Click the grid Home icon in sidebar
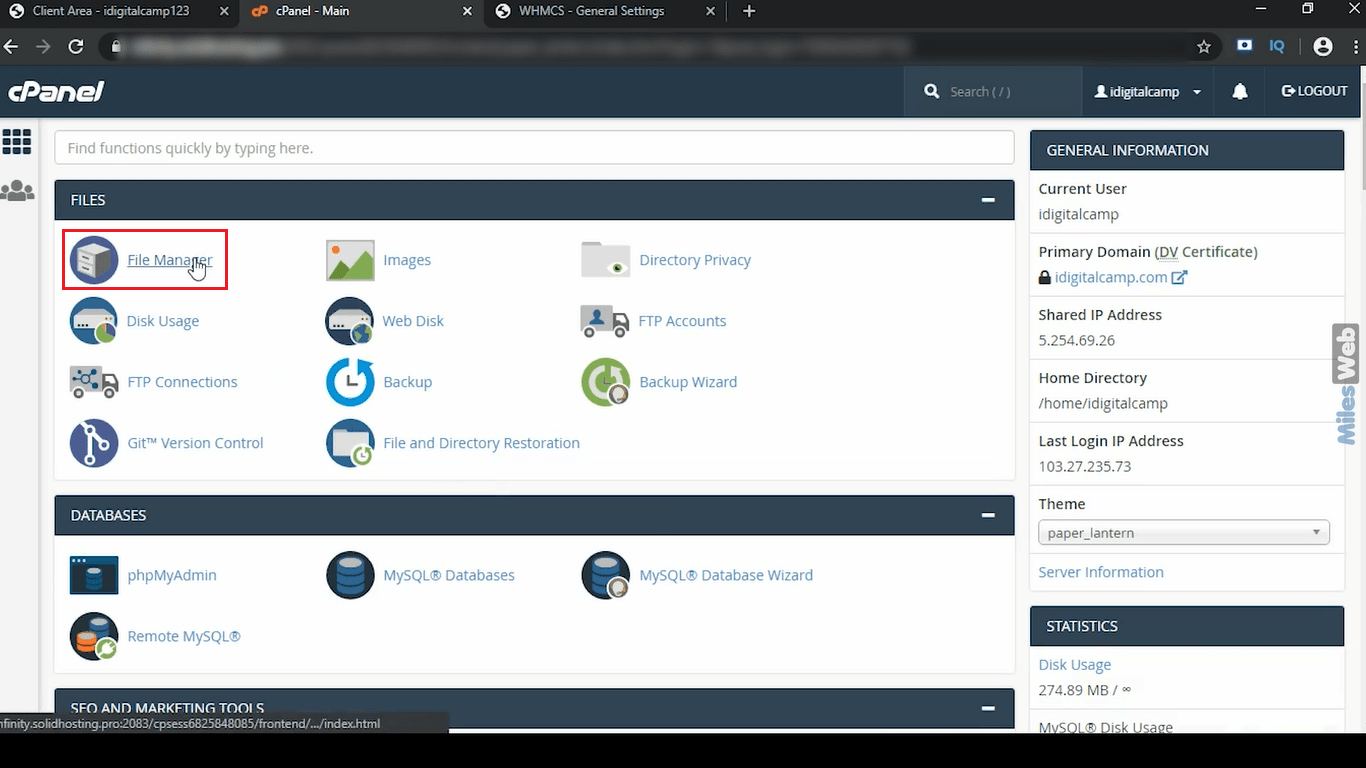 17,142
